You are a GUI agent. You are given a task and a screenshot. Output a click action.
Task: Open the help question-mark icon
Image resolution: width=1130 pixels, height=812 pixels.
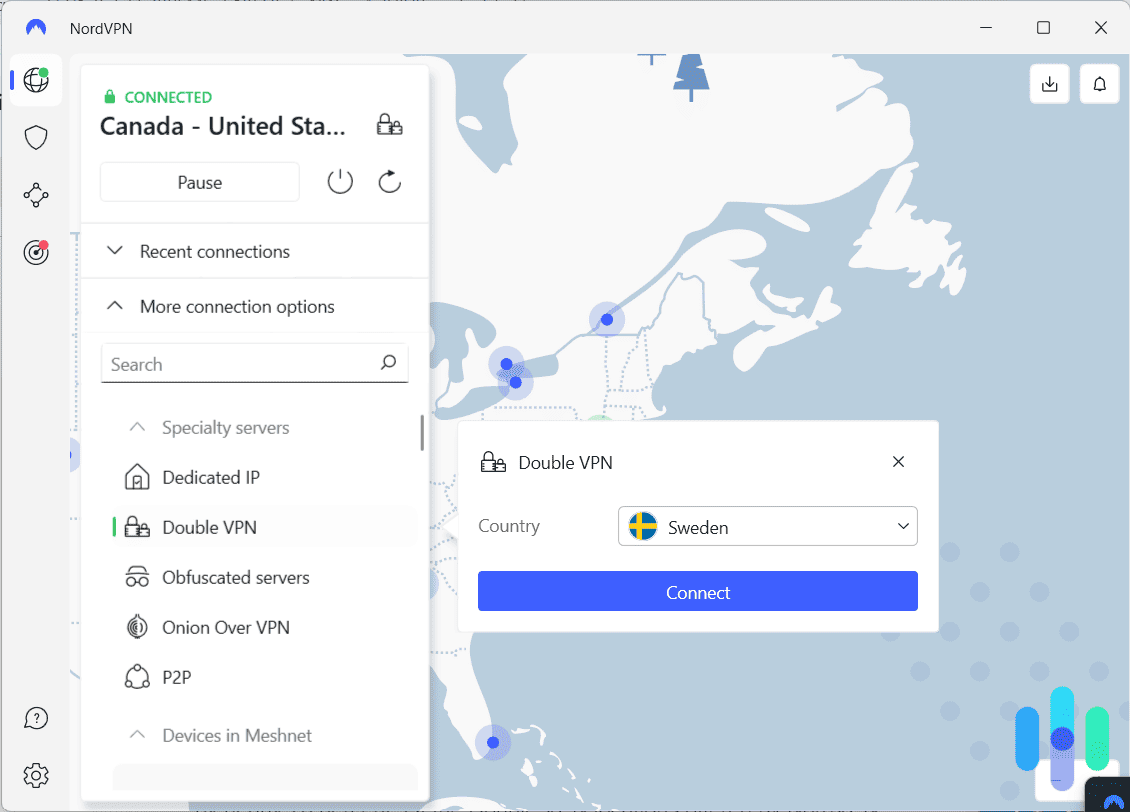click(x=36, y=718)
